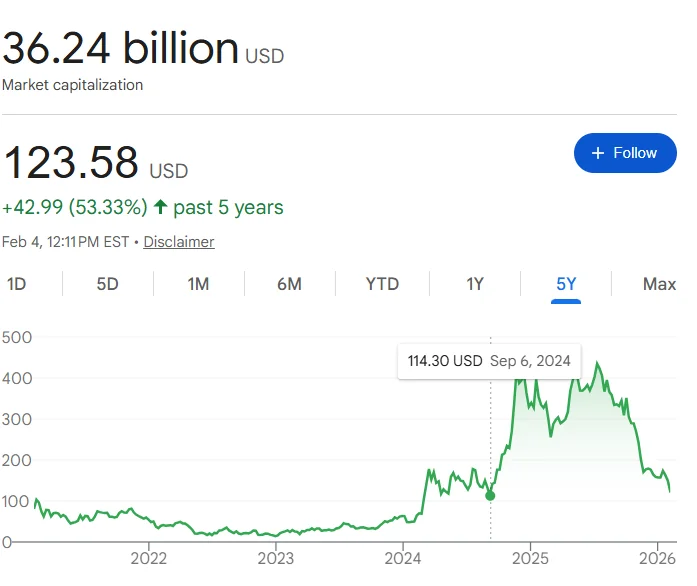The height and width of the screenshot is (586, 697).
Task: Open the Disclaimer link
Action: click(x=179, y=242)
